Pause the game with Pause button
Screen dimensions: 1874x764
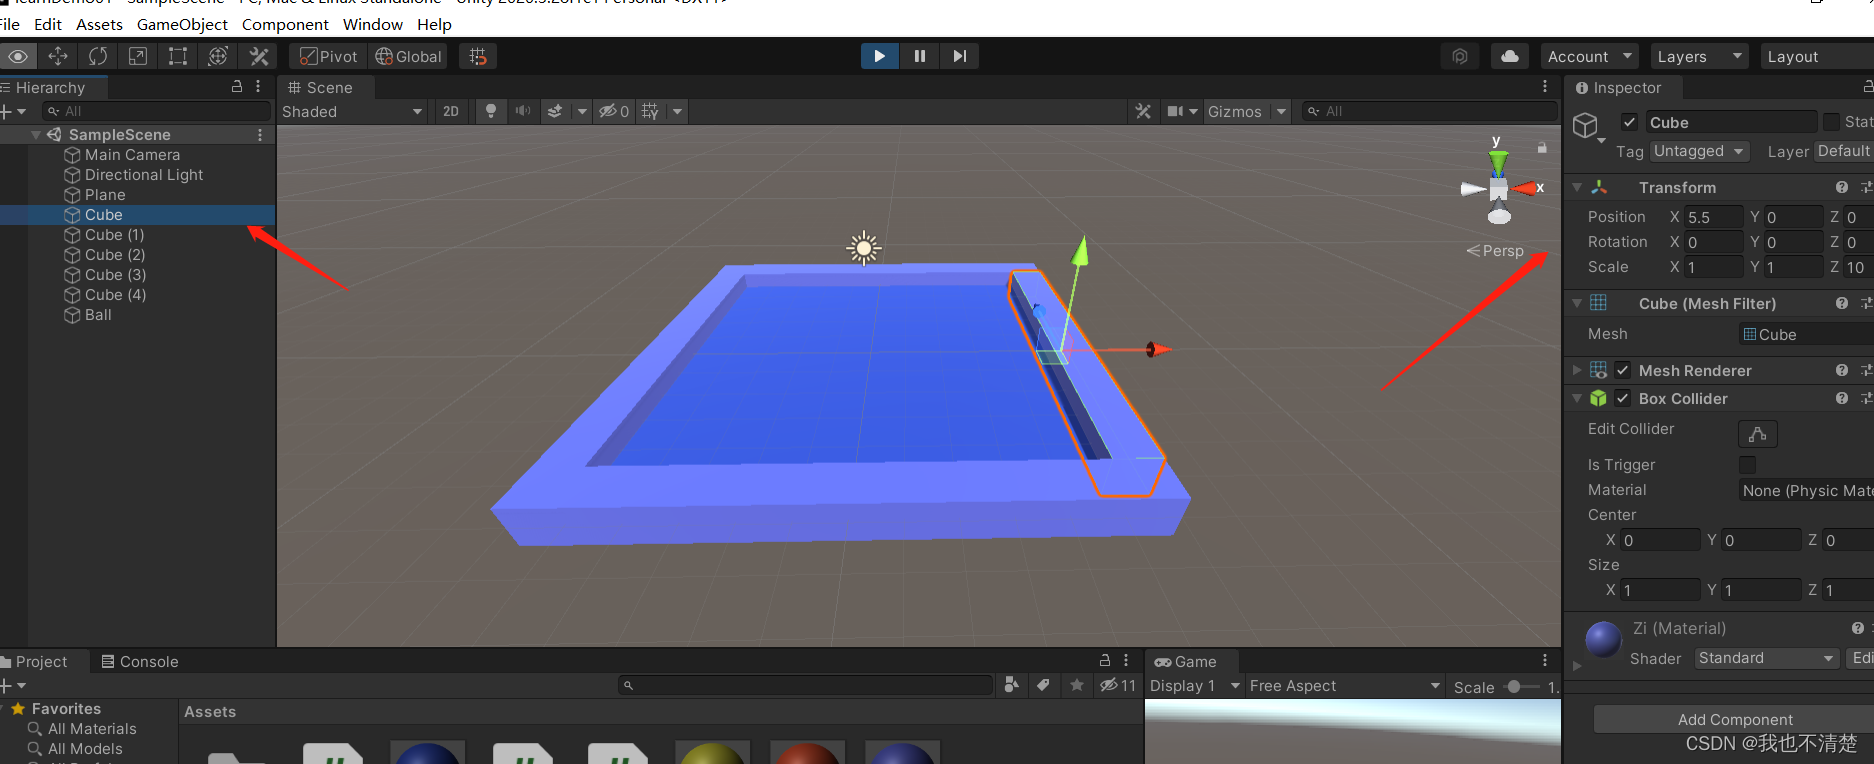pos(919,56)
